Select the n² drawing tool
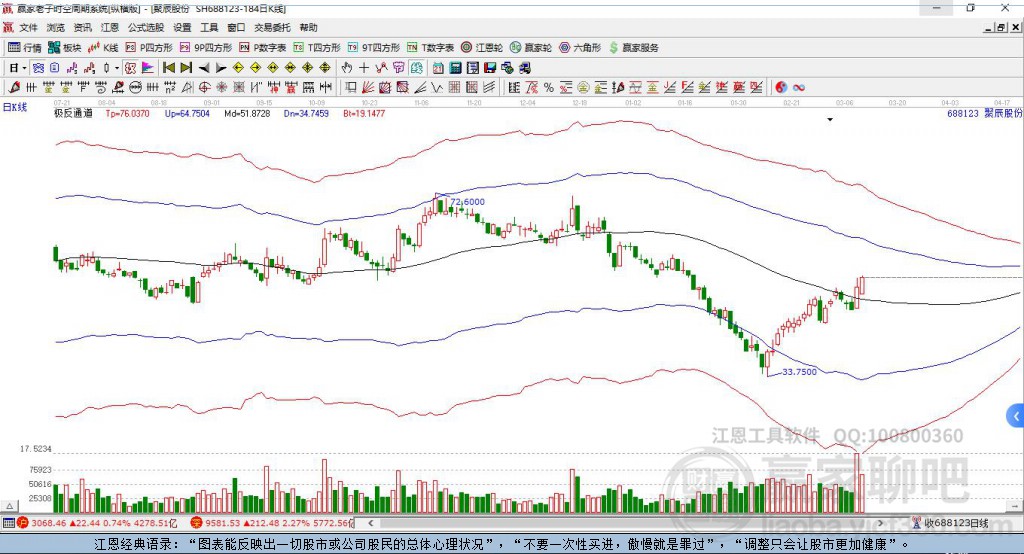 [x=170, y=88]
